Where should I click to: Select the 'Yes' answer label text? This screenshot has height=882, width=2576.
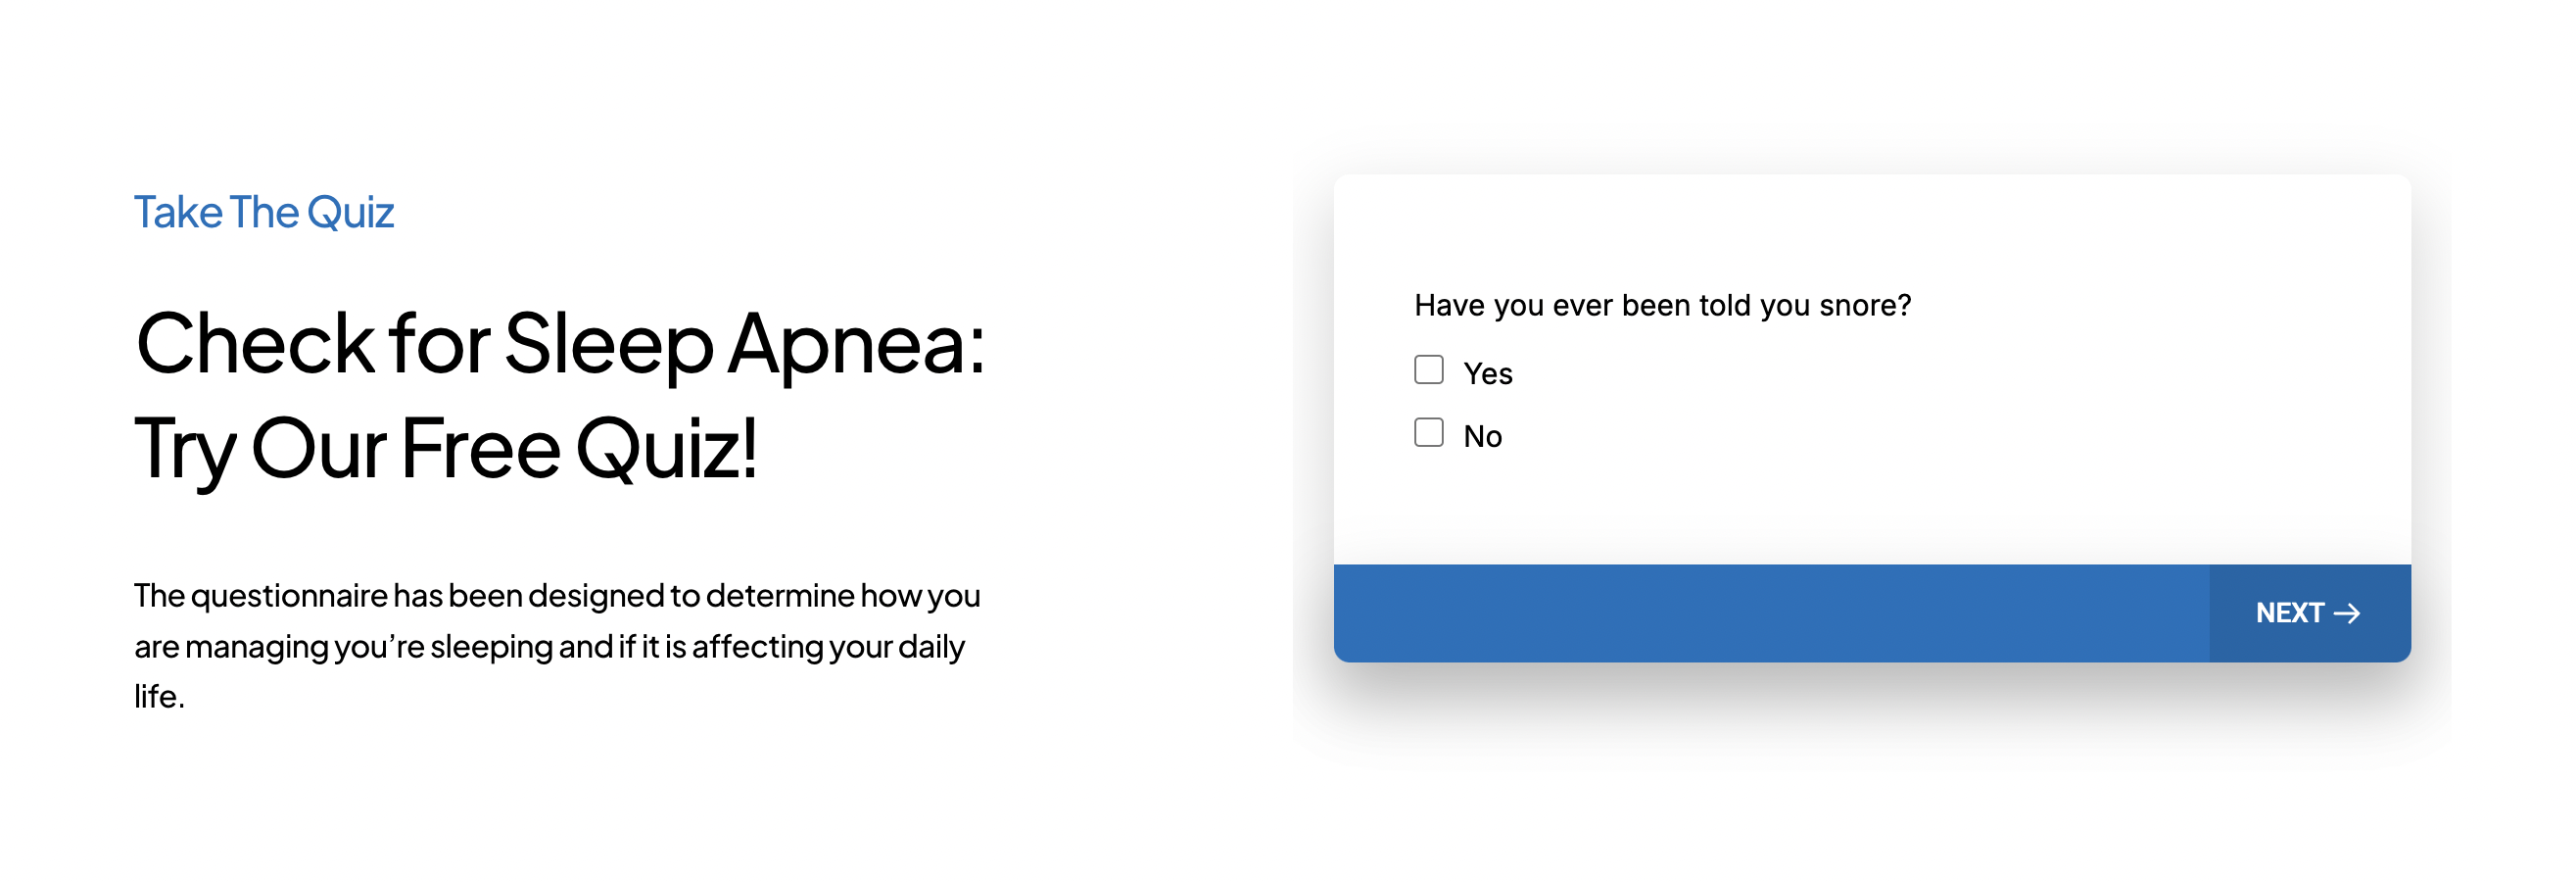tap(1487, 374)
